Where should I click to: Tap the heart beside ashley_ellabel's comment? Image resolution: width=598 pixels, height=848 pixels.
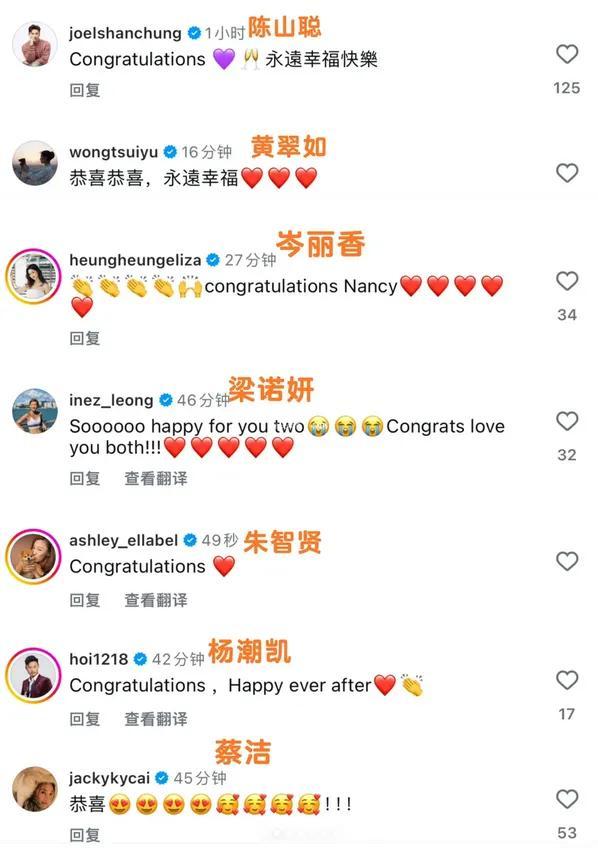coord(567,561)
